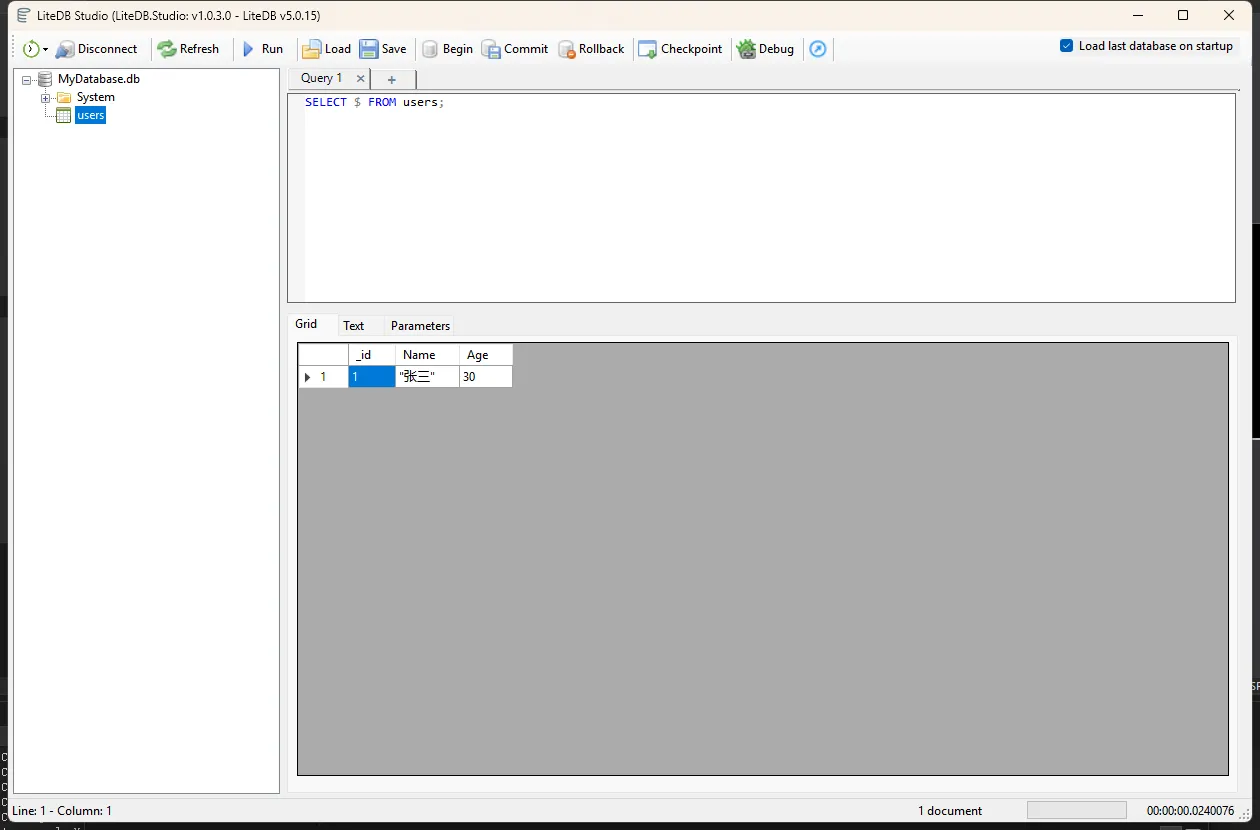
Task: Add a new query tab
Action: point(392,80)
